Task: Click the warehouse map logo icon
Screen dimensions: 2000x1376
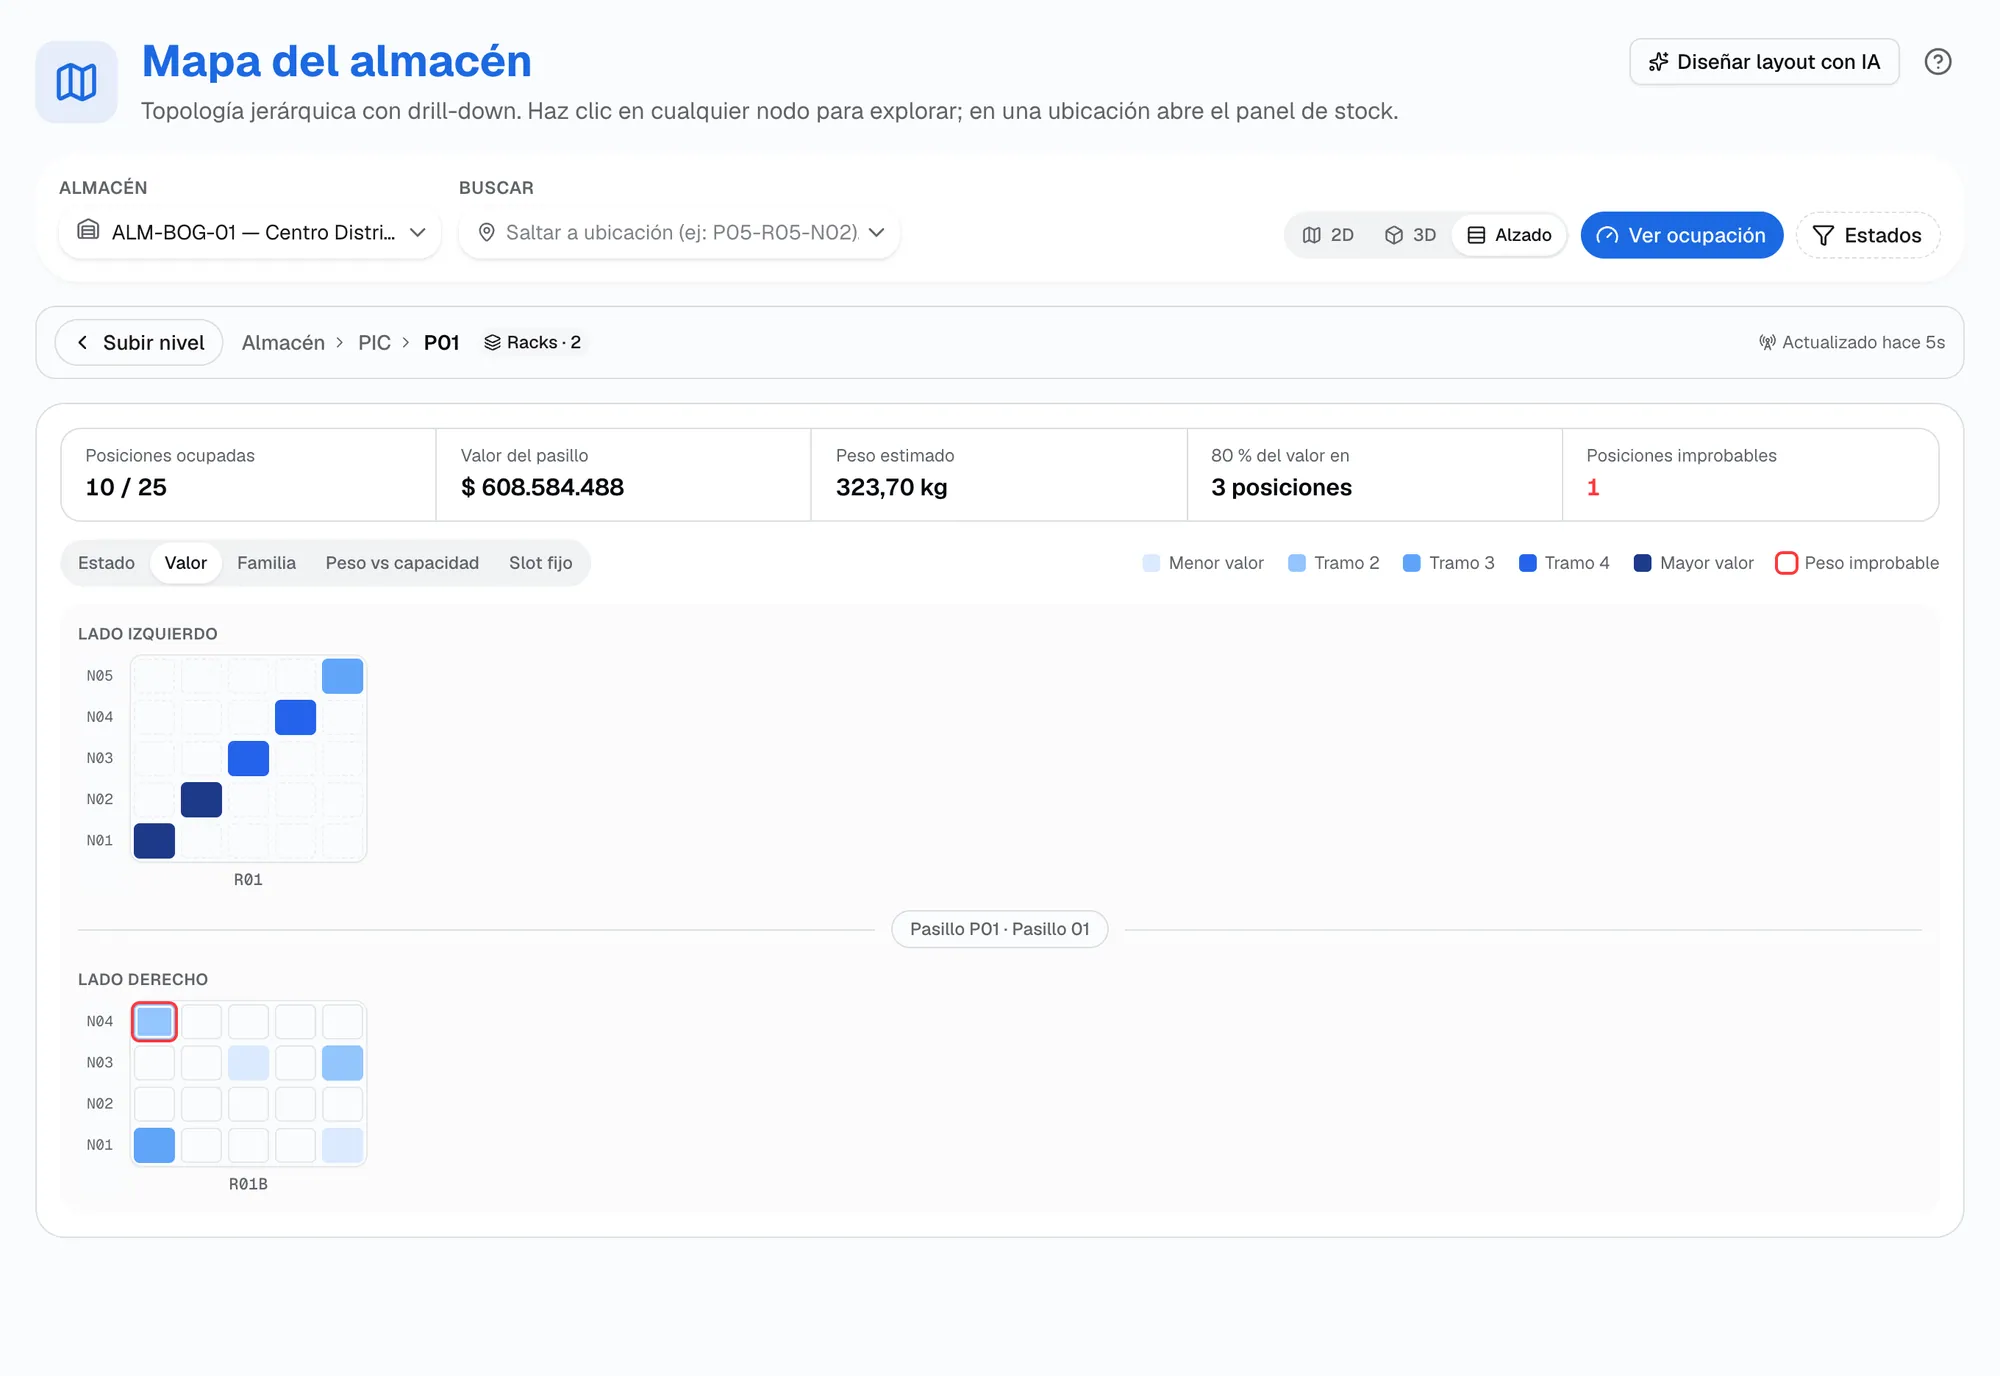Action: tap(76, 82)
